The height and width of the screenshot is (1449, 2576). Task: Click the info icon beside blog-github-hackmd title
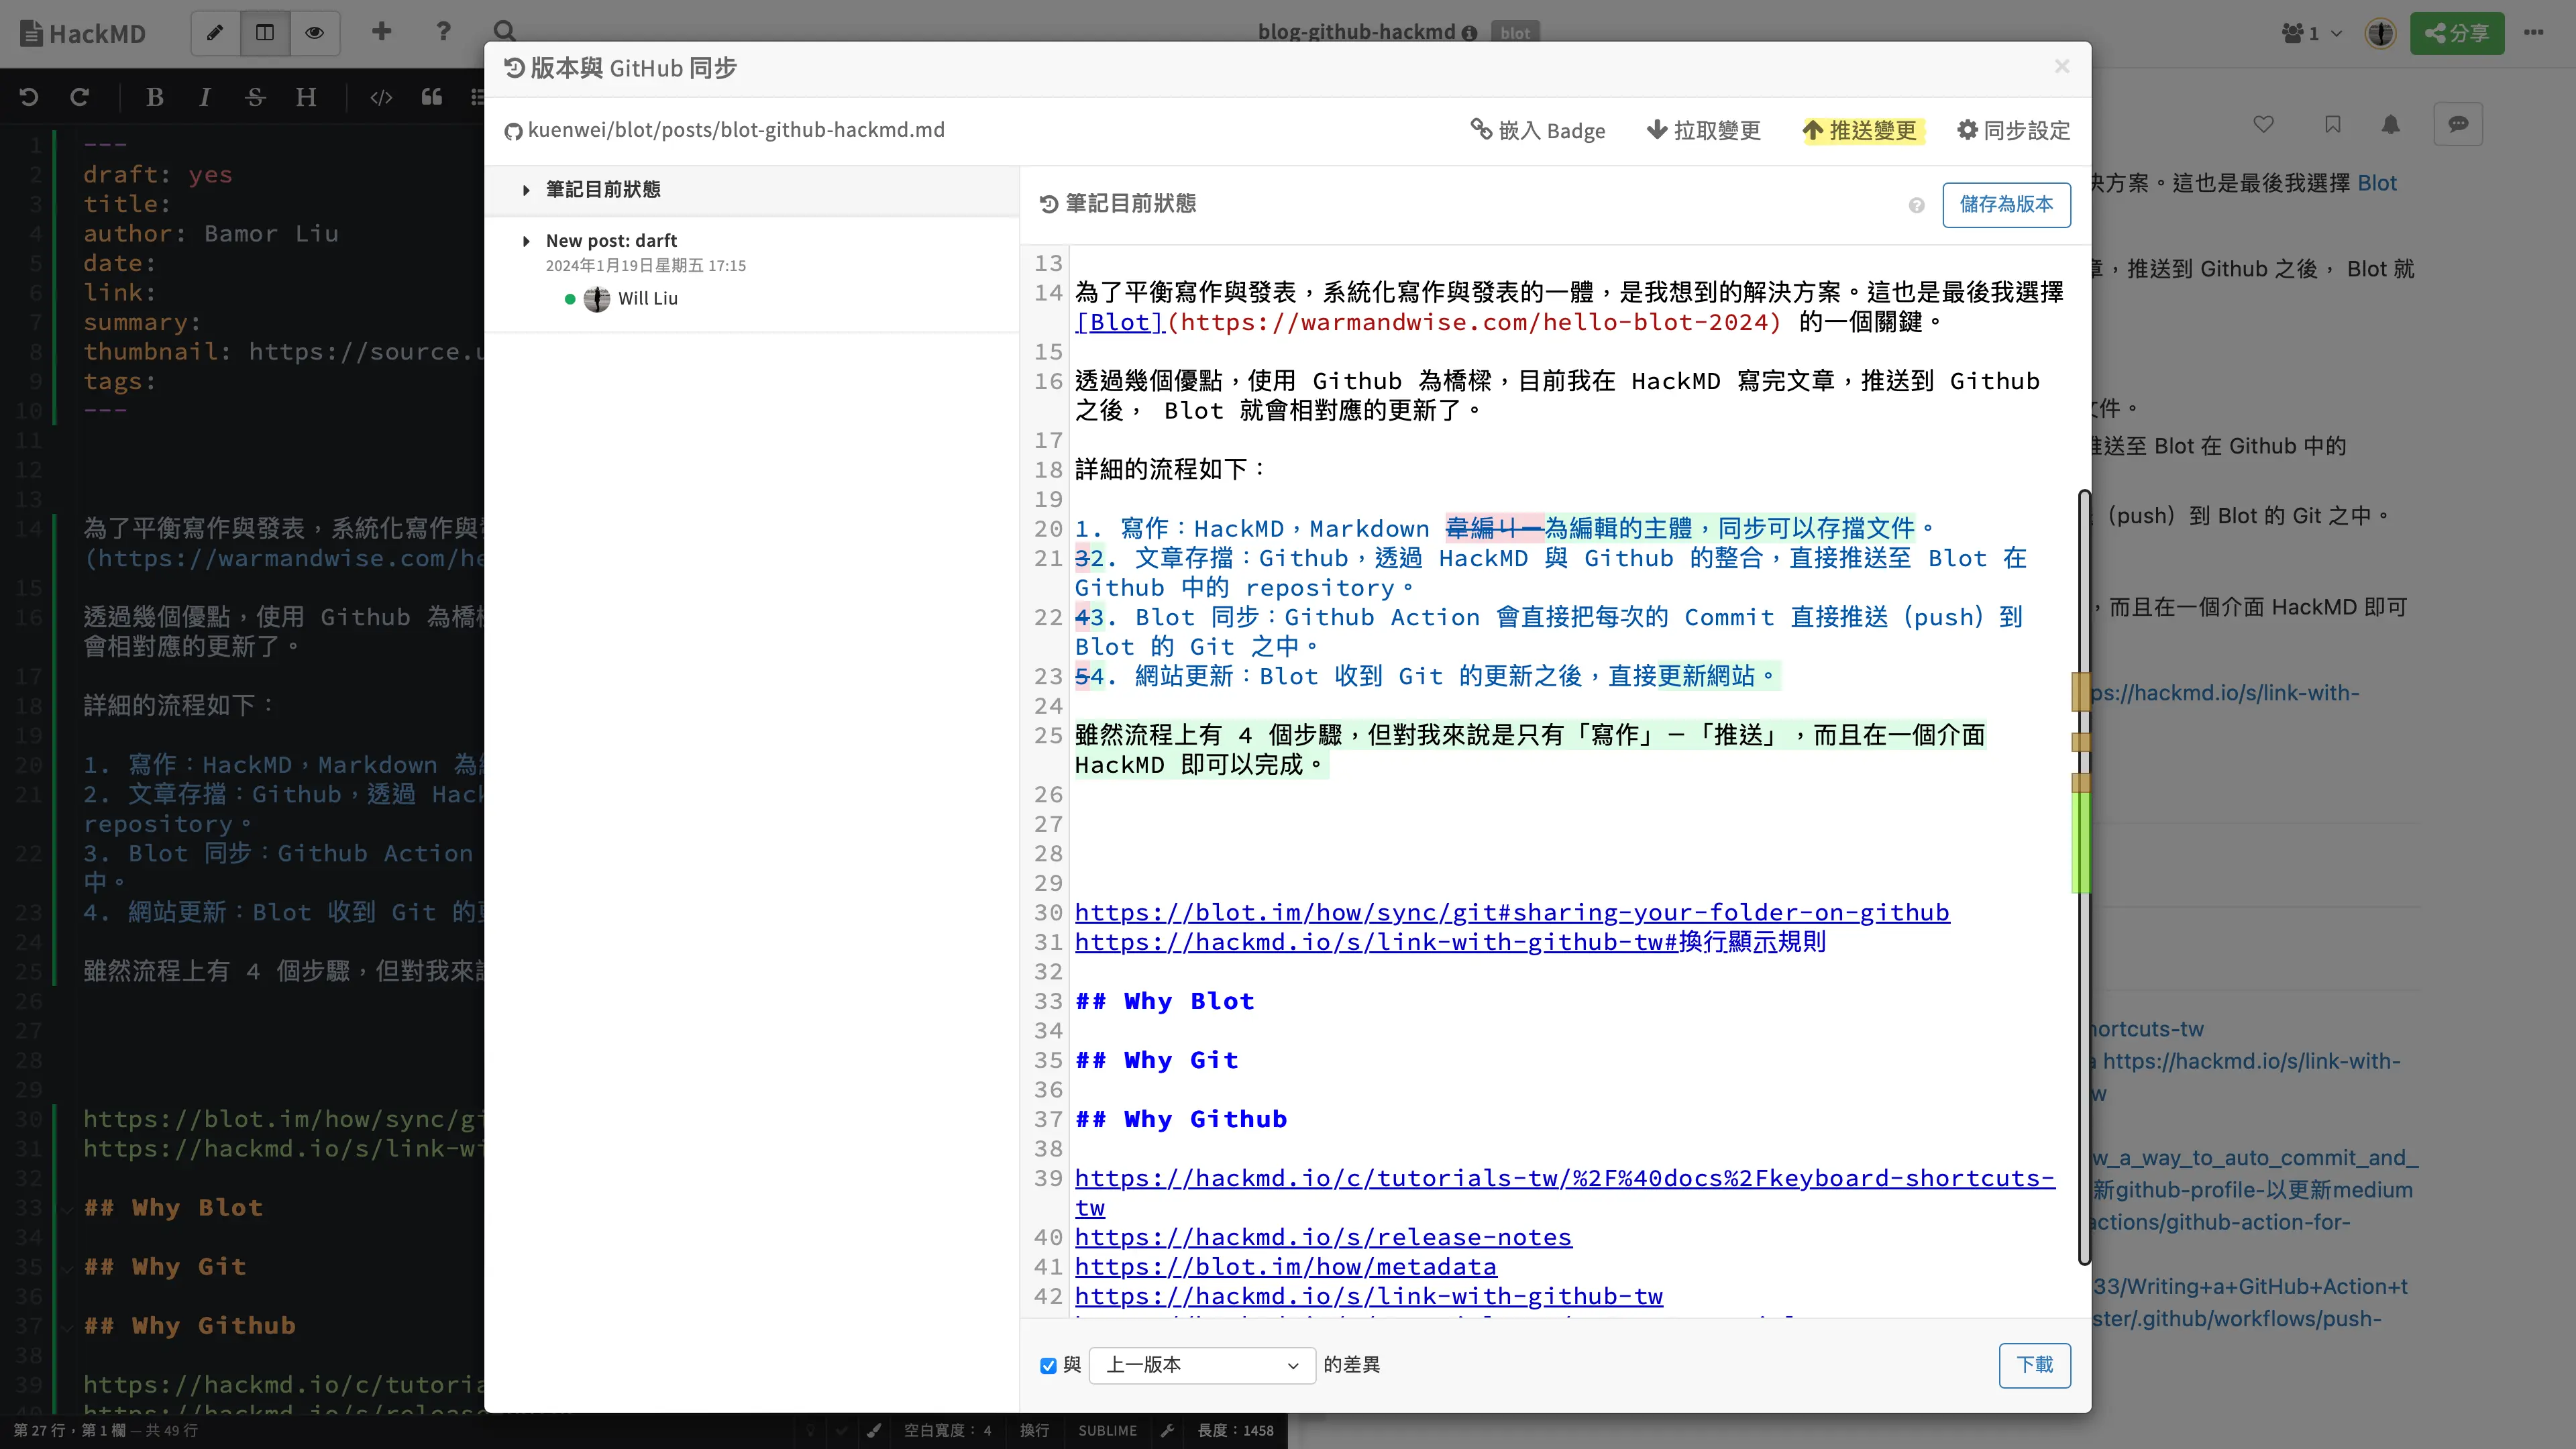(x=1469, y=33)
